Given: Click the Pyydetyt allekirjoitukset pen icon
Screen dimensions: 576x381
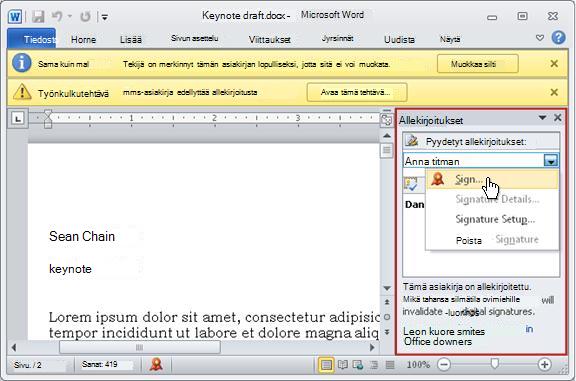Looking at the screenshot, I should click(x=412, y=141).
